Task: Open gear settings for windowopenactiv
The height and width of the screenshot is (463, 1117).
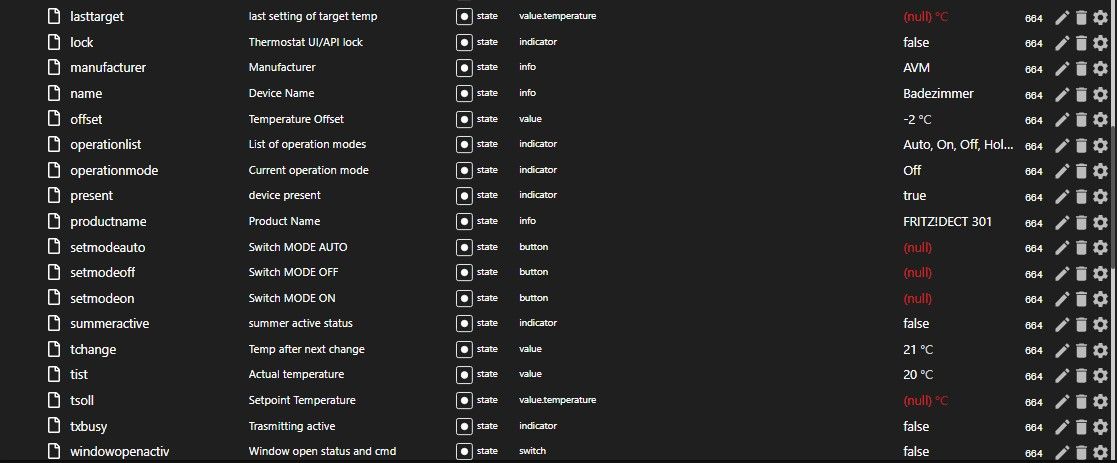Action: coord(1100,452)
